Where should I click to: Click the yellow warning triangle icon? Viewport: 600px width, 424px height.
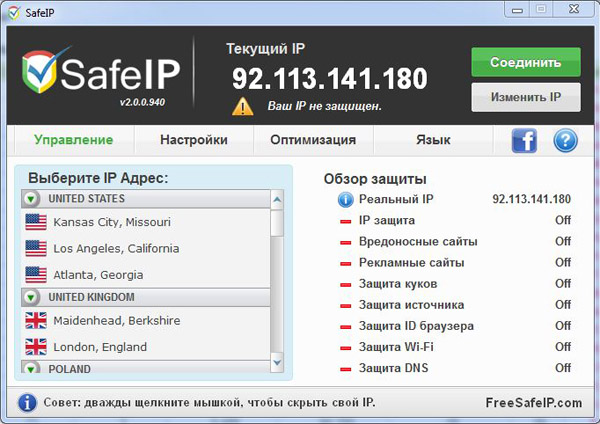(242, 105)
